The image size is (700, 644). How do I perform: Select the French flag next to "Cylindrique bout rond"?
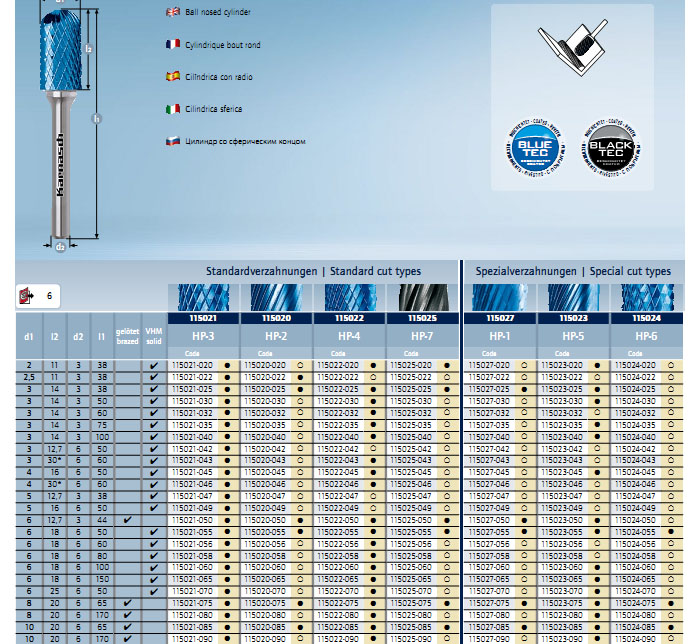click(172, 44)
